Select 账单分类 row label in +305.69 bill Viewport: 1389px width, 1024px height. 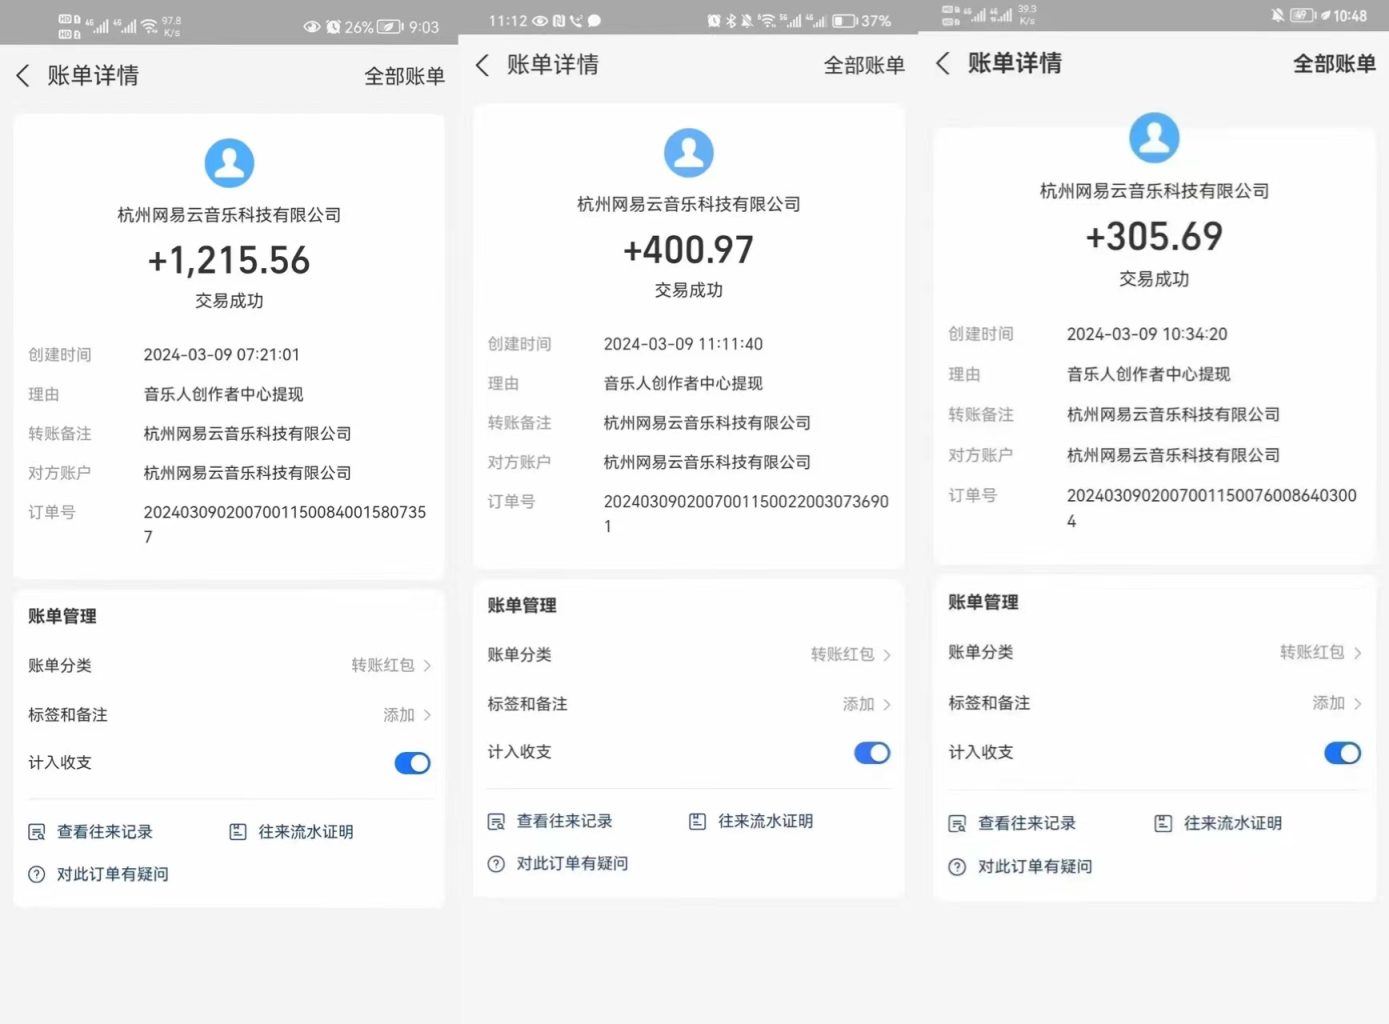(980, 653)
